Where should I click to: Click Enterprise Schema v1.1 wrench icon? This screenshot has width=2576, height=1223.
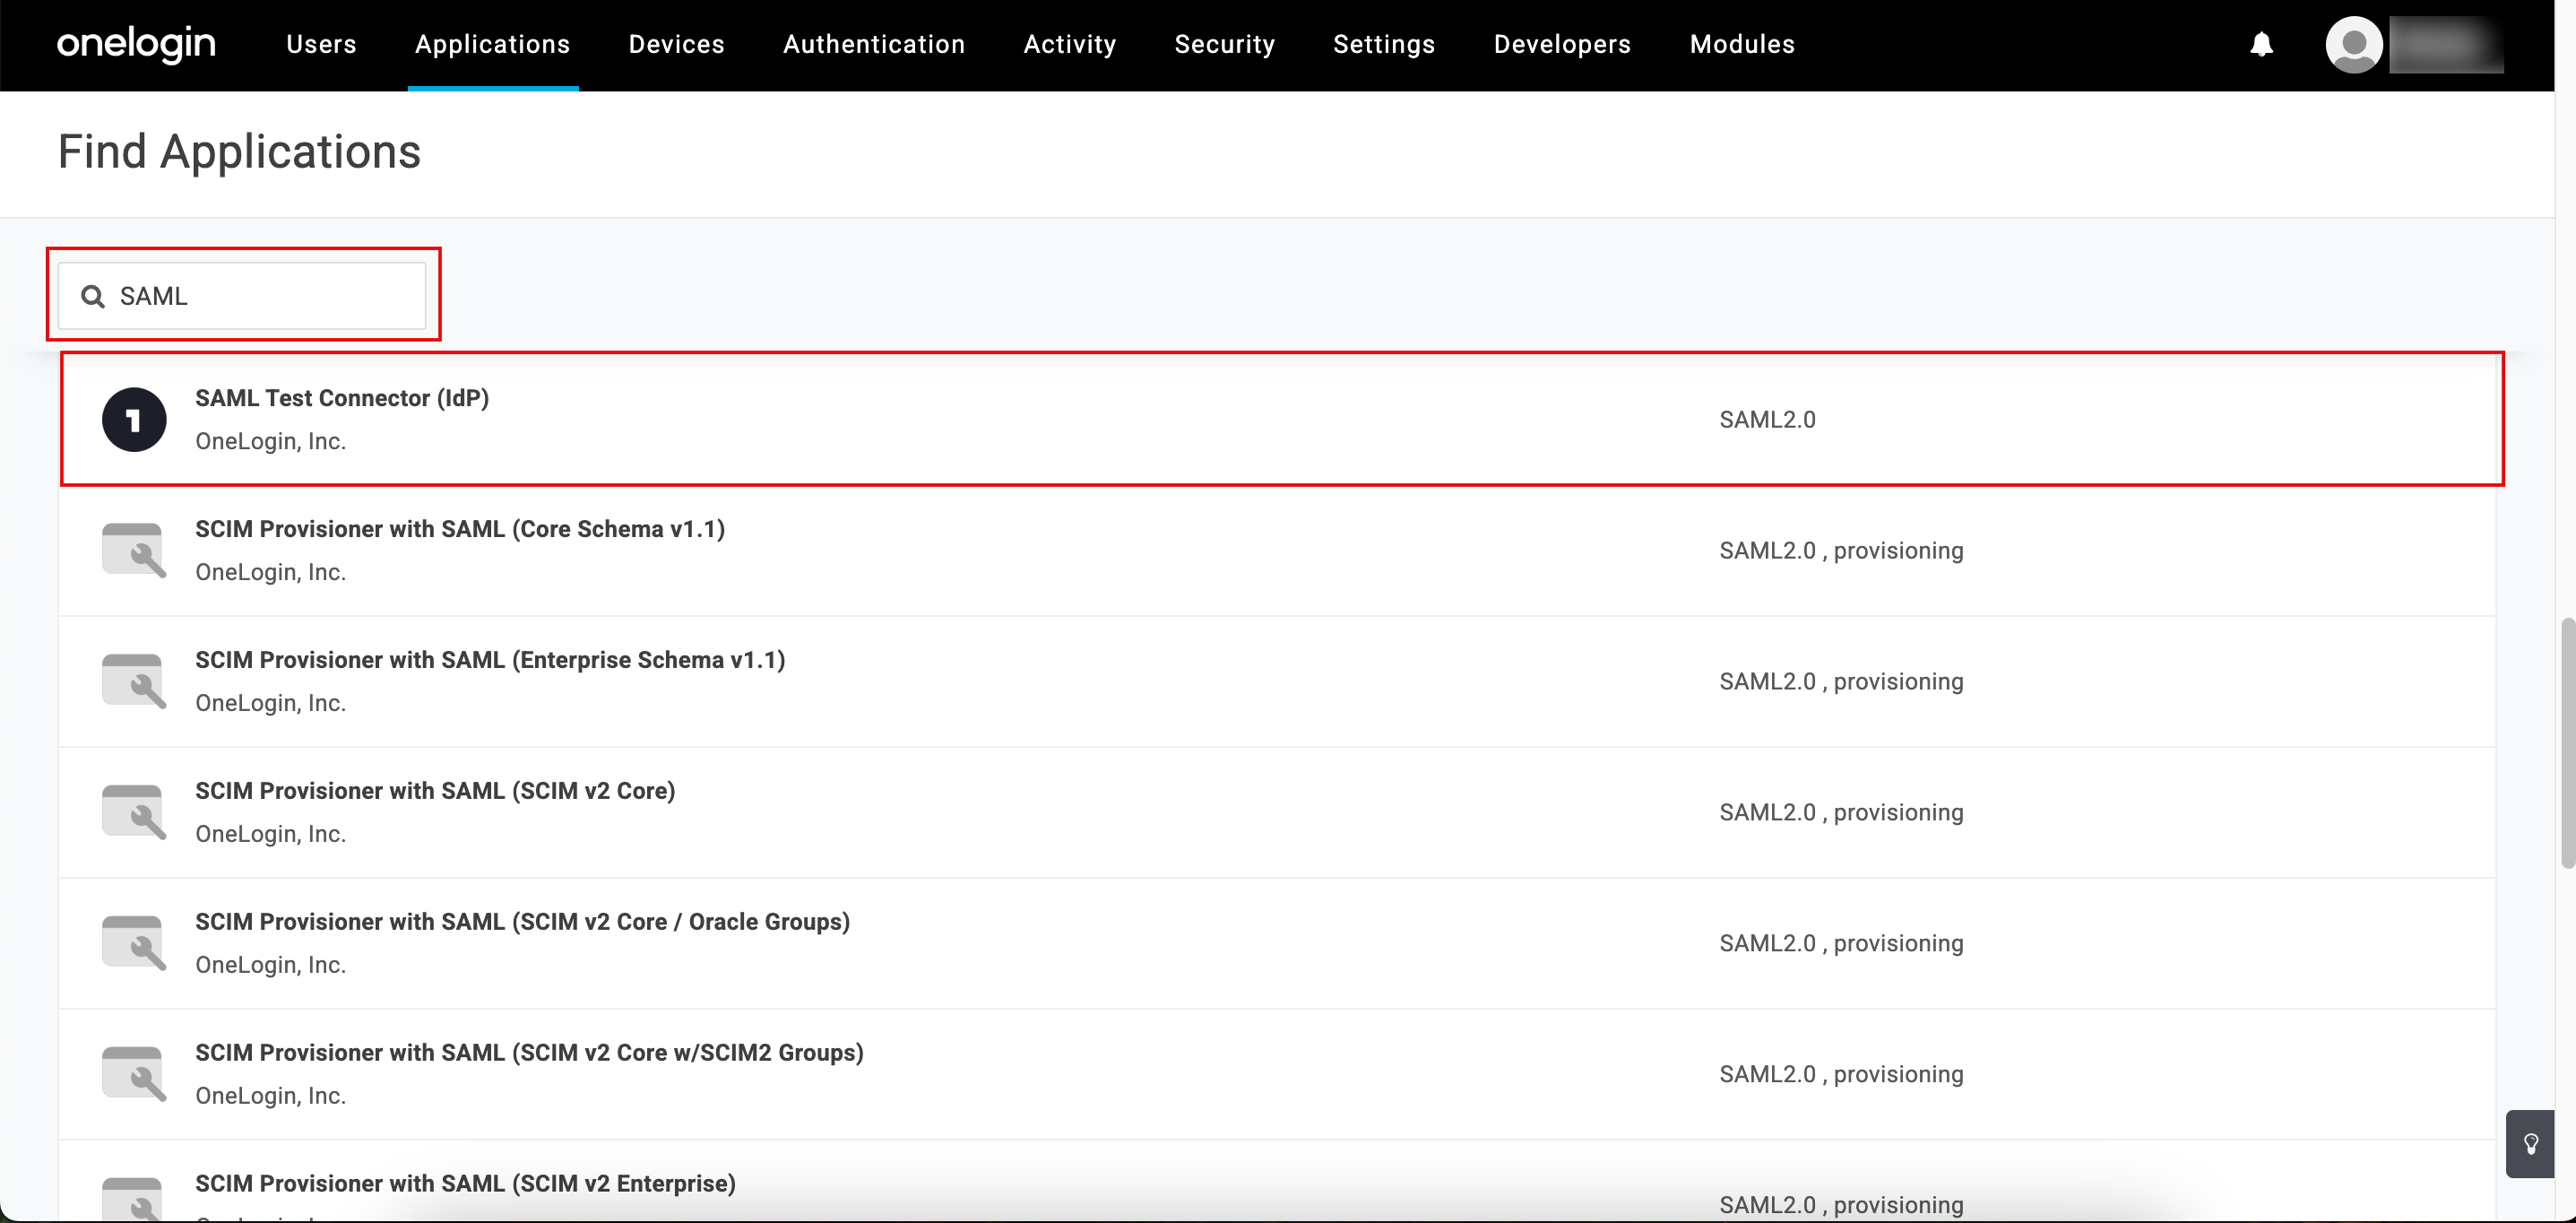134,681
